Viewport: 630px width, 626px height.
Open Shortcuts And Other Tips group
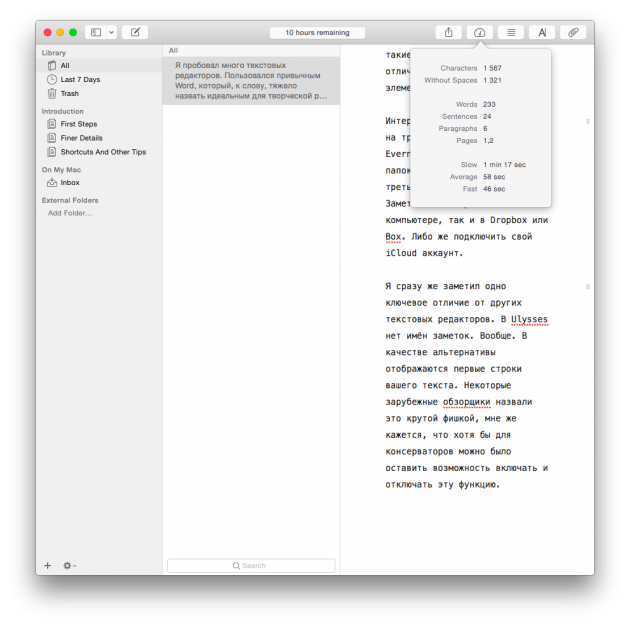tap(102, 152)
